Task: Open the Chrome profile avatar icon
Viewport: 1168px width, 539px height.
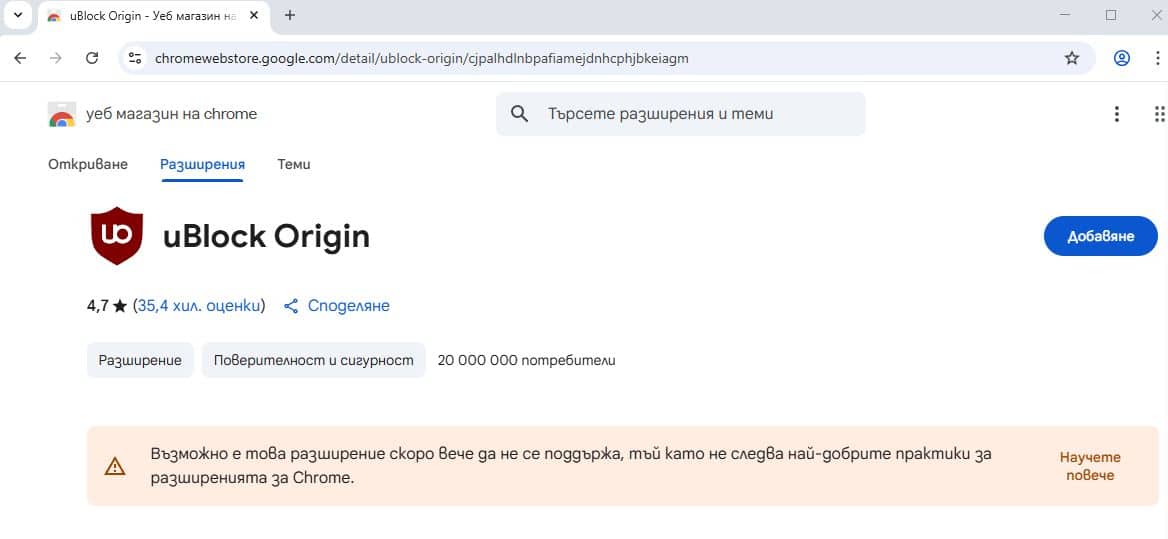Action: (x=1122, y=58)
